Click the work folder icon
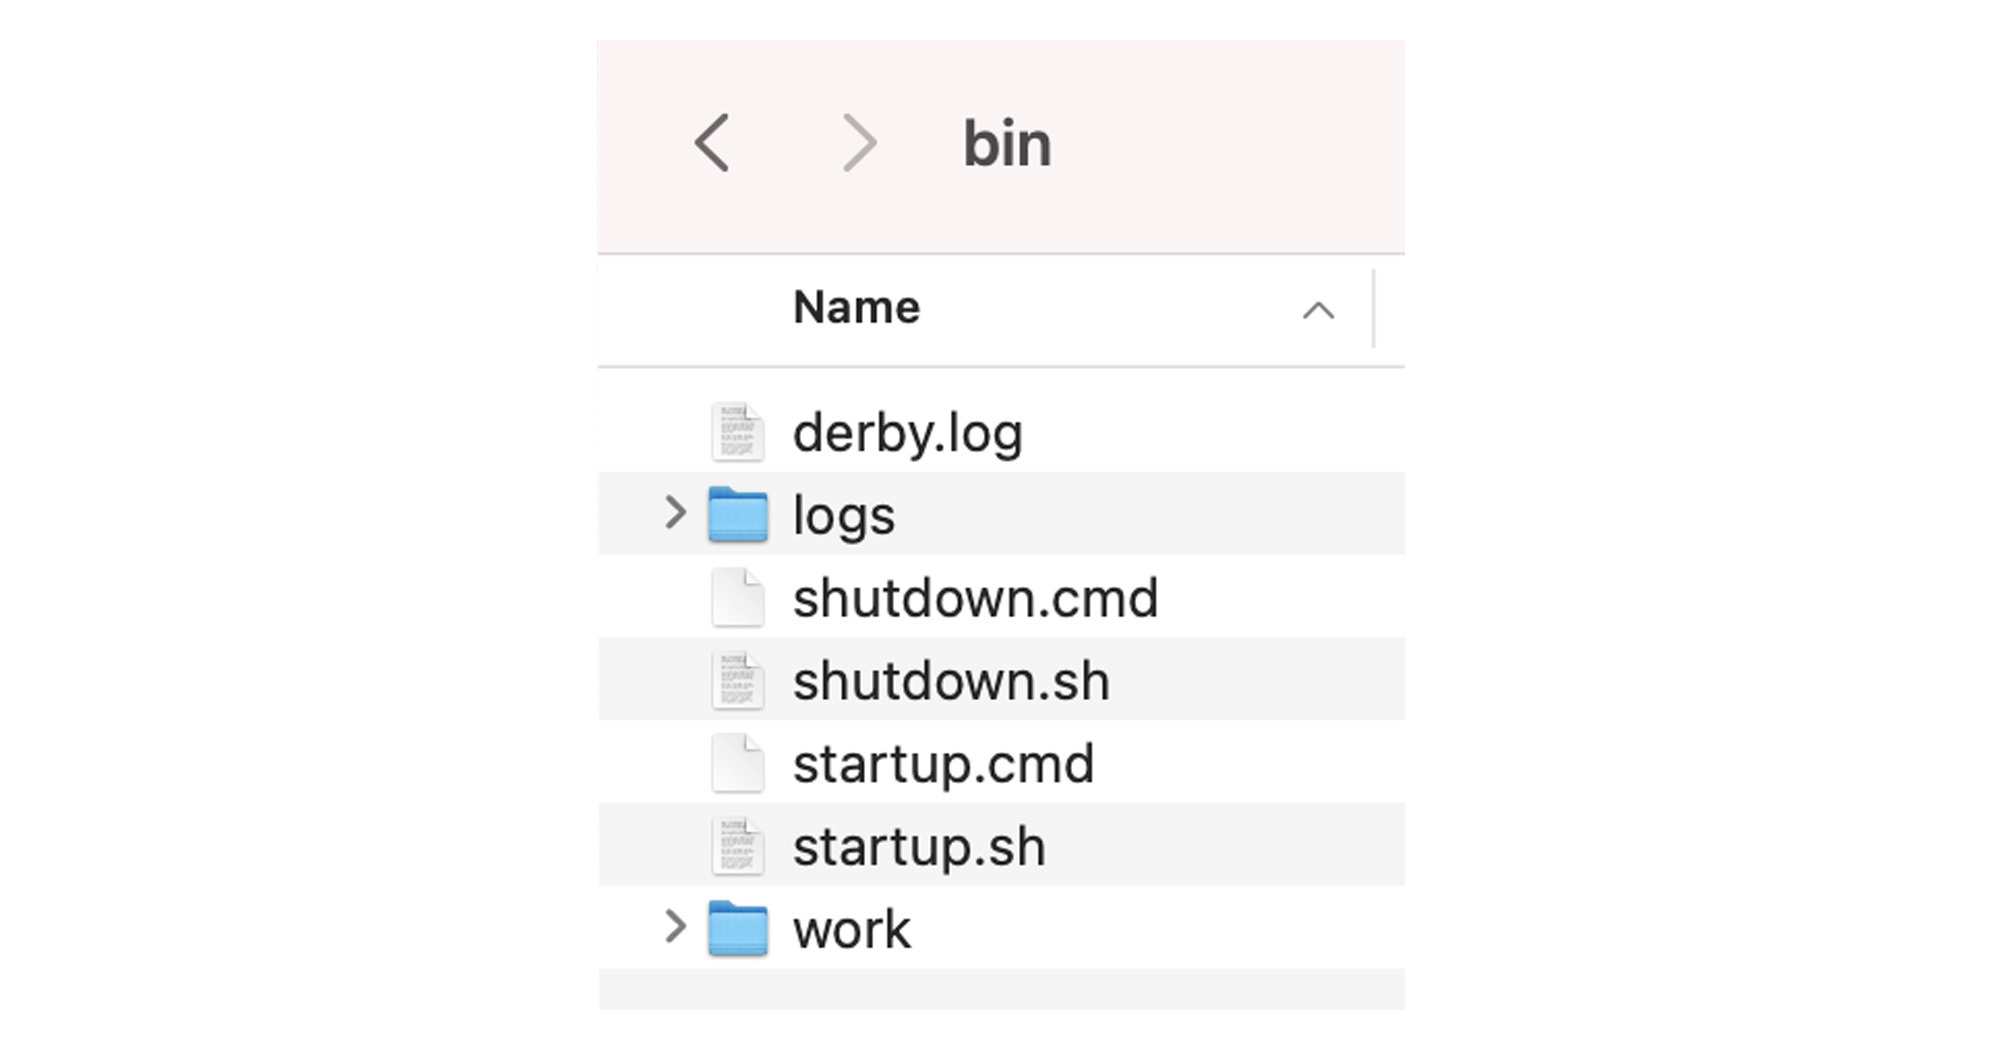 pos(738,928)
